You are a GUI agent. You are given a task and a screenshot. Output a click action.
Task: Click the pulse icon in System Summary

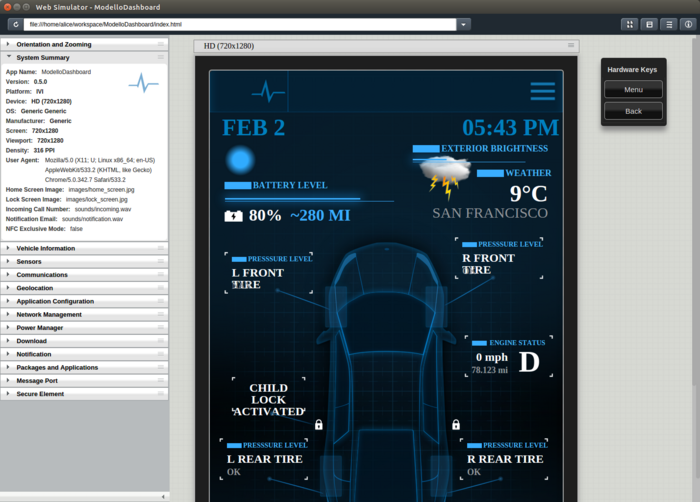click(144, 83)
